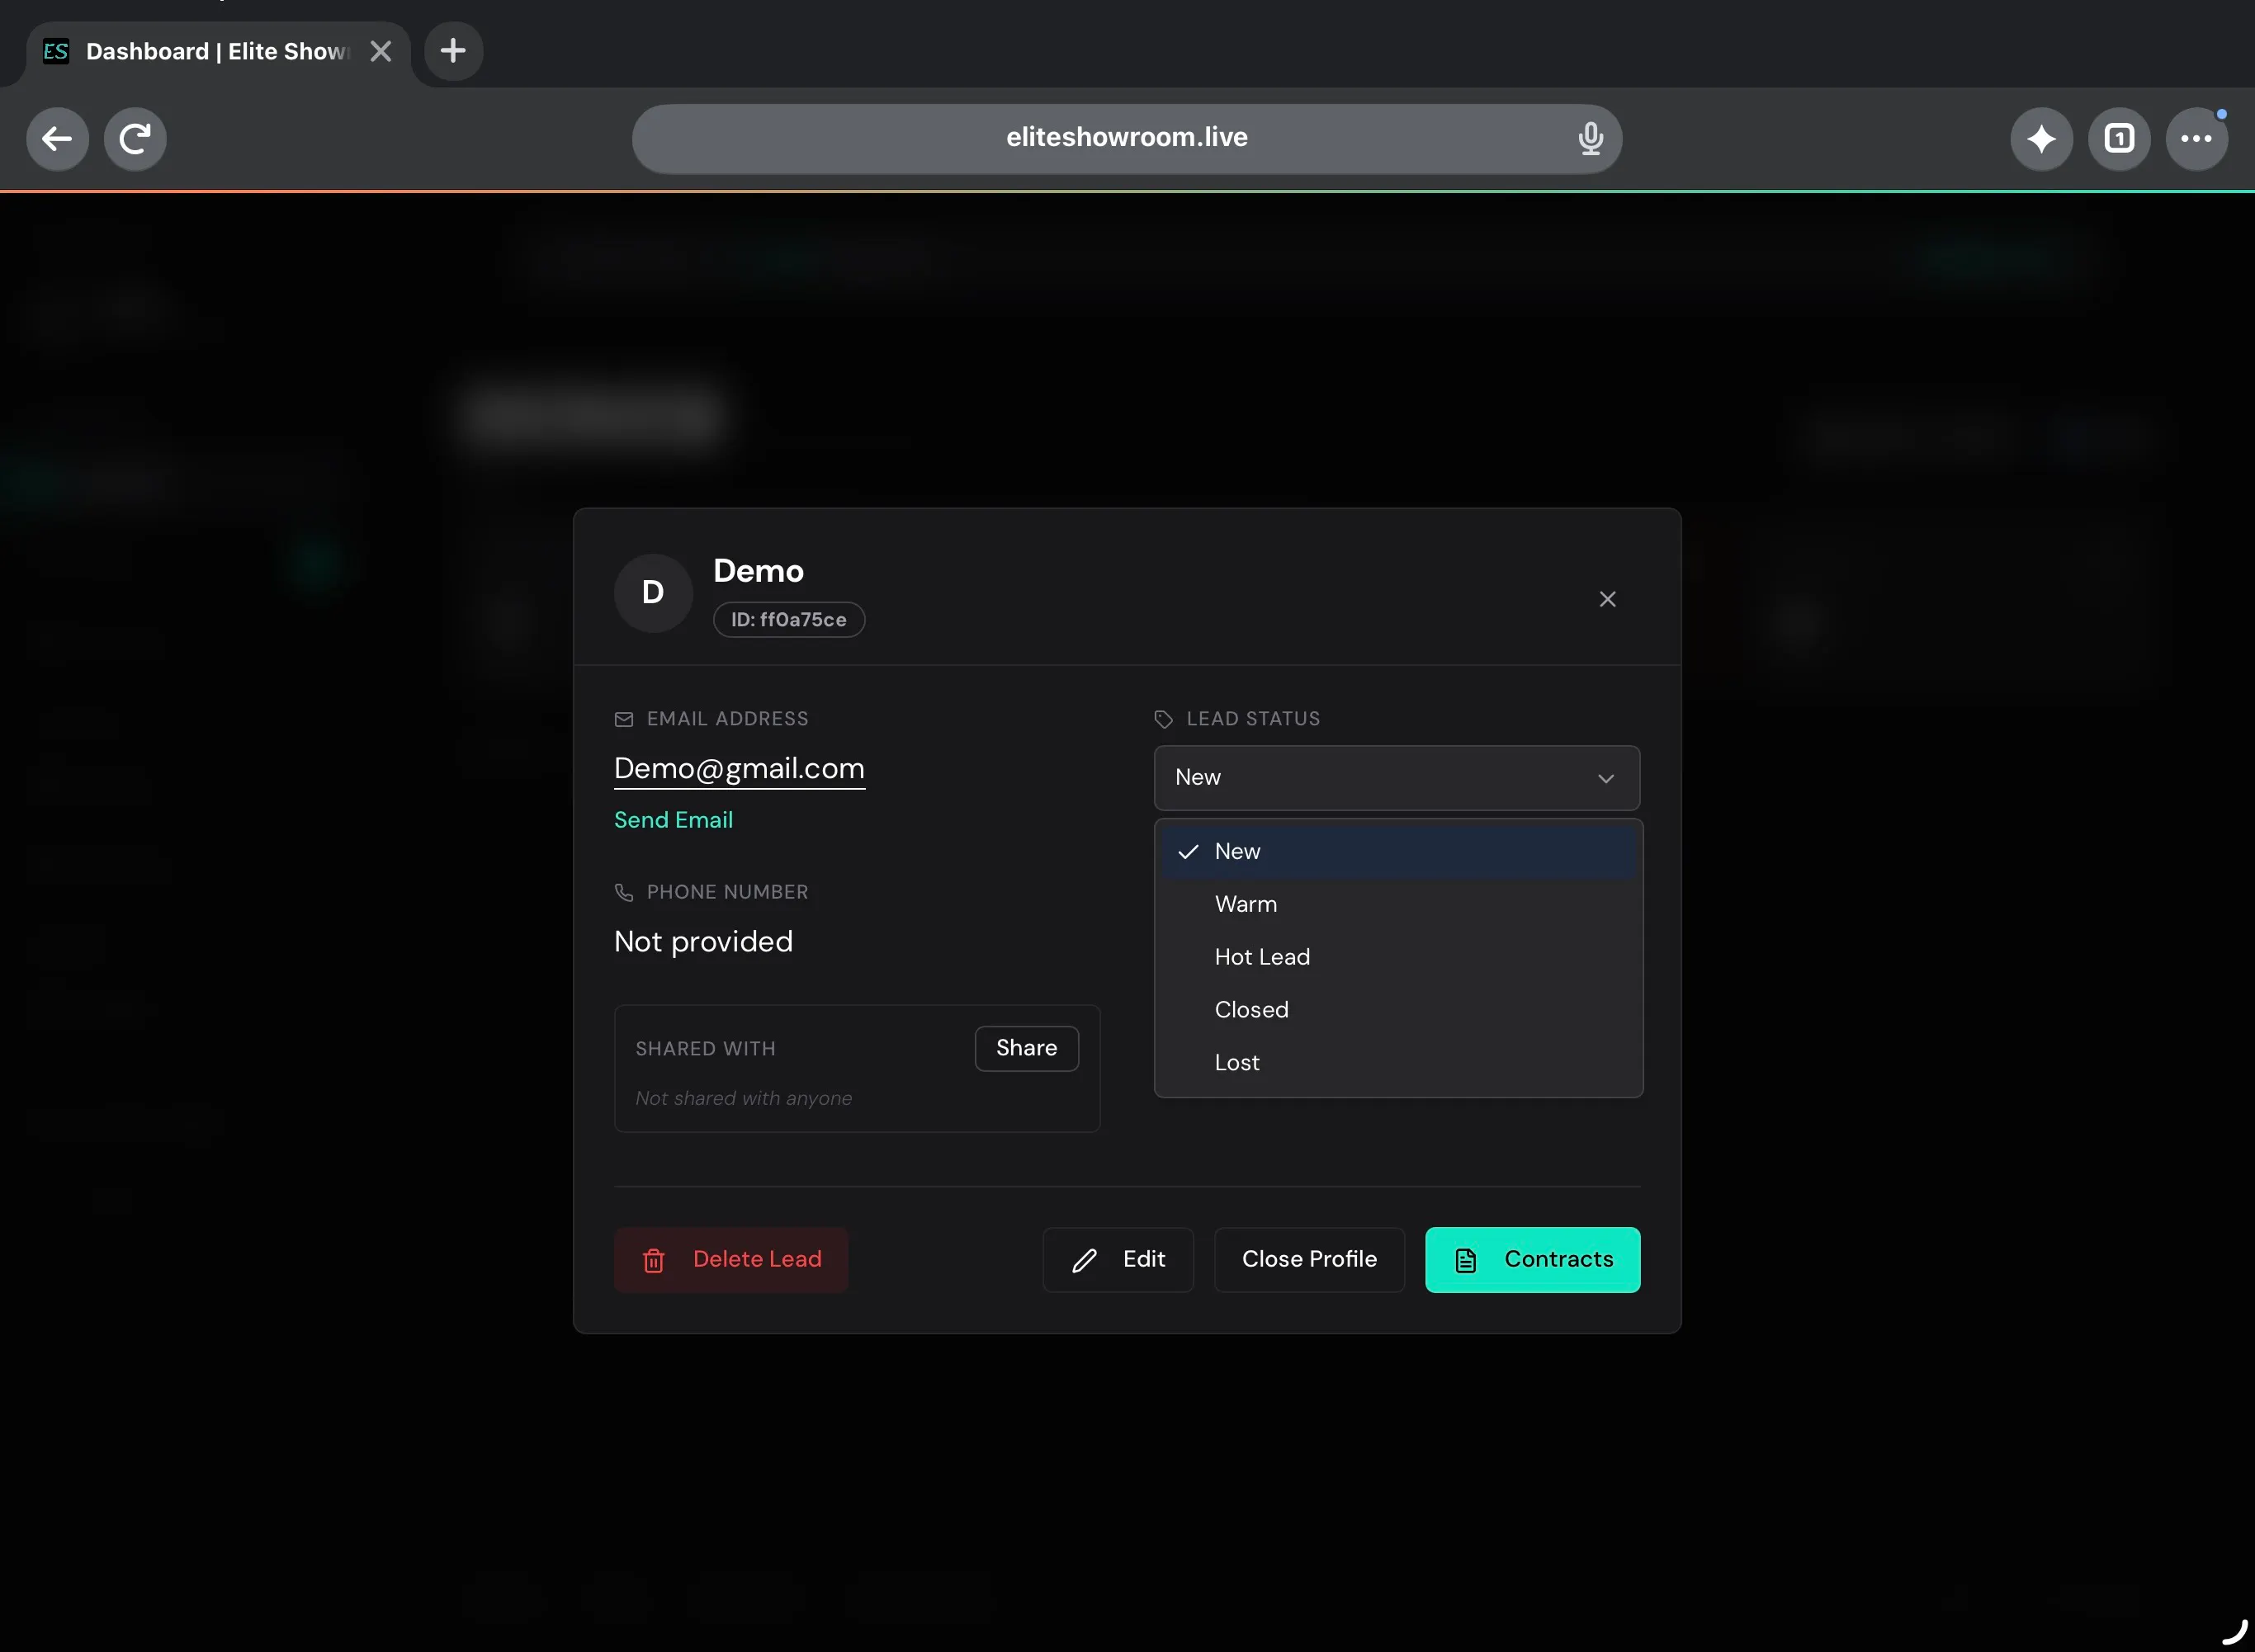Go back with the browser back arrow
The width and height of the screenshot is (2255, 1652).
coord(57,138)
